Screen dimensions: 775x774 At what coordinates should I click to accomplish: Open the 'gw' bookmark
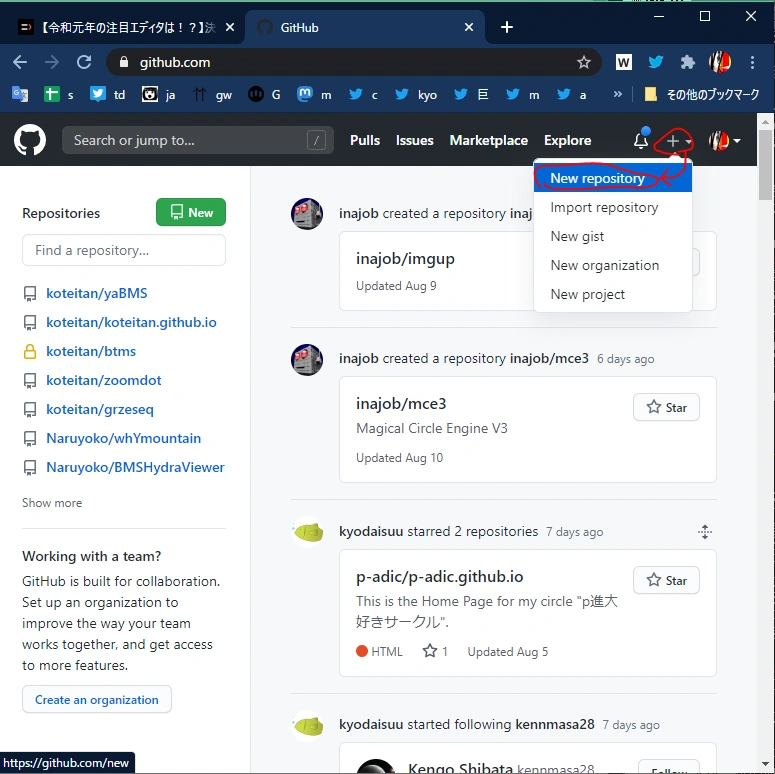pyautogui.click(x=212, y=94)
